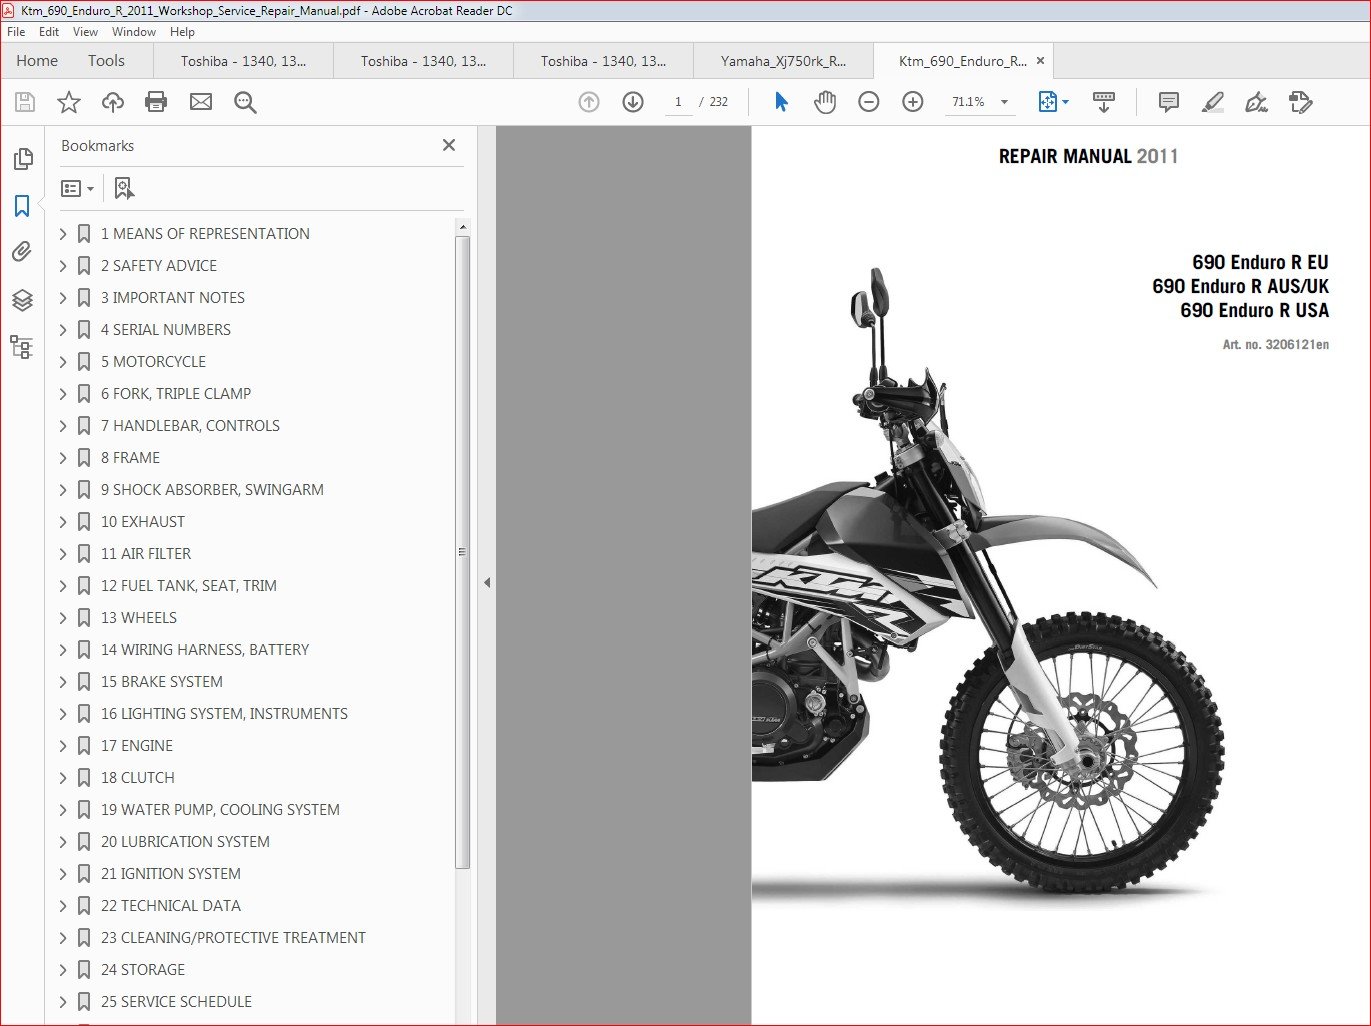1371x1026 pixels.
Task: Open the Layers panel icon
Action: click(22, 299)
